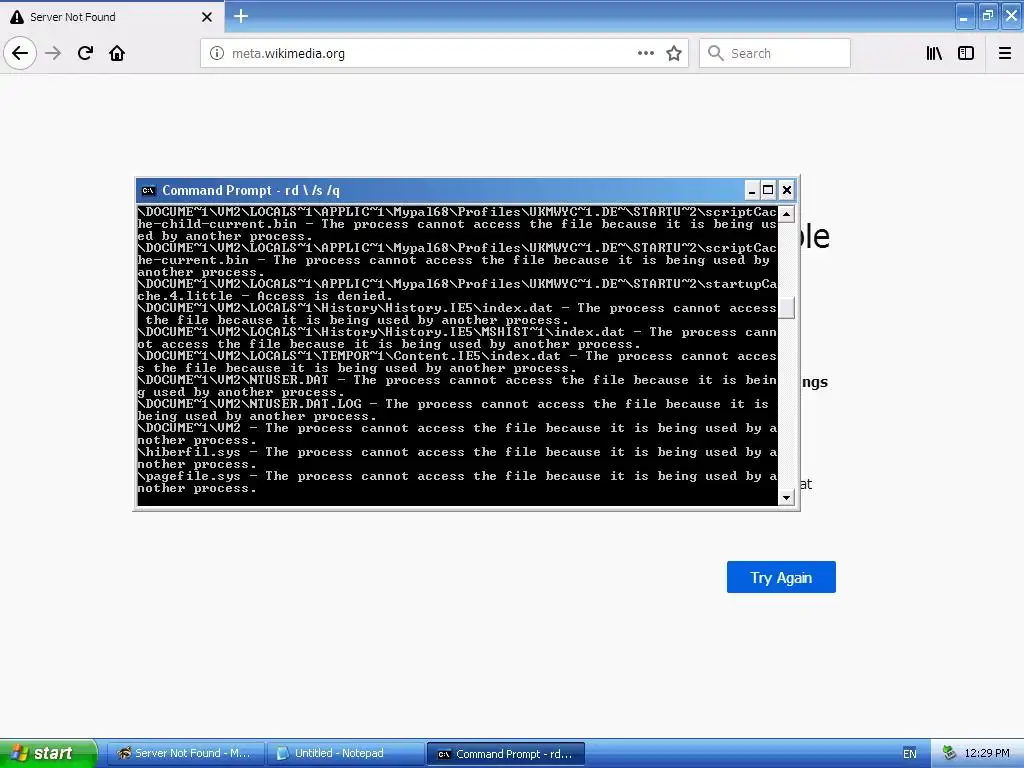This screenshot has width=1024, height=768.
Task: Click the address bar showing meta.wikimedia.org
Action: tap(444, 53)
